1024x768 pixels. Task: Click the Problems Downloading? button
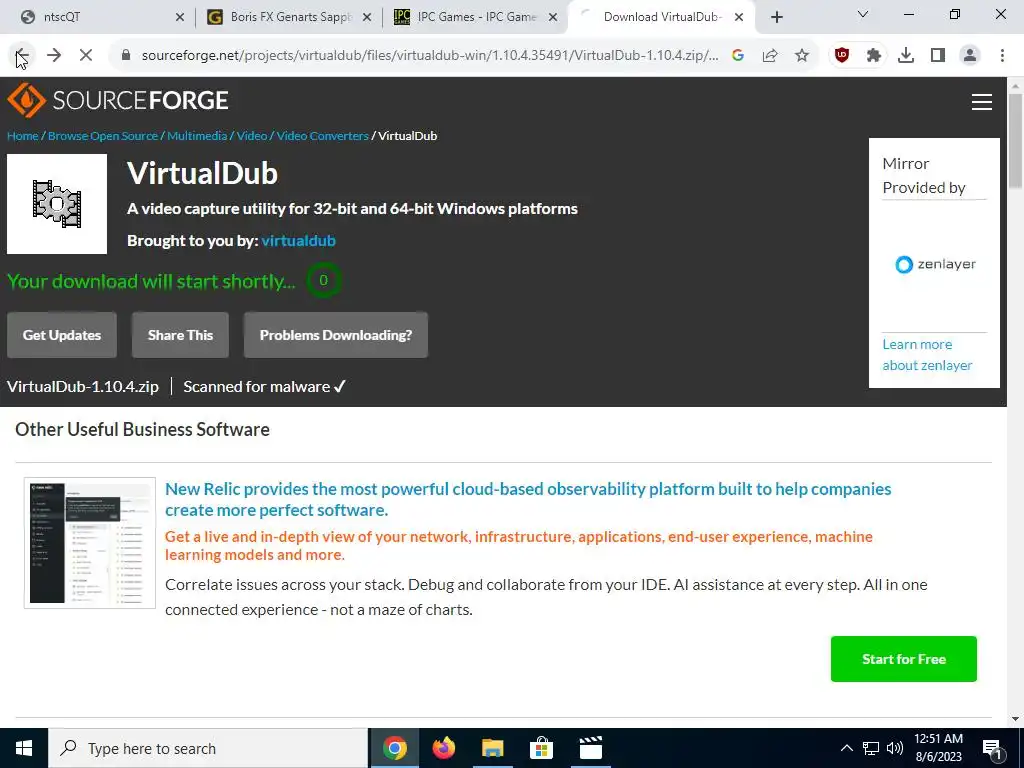click(x=336, y=335)
